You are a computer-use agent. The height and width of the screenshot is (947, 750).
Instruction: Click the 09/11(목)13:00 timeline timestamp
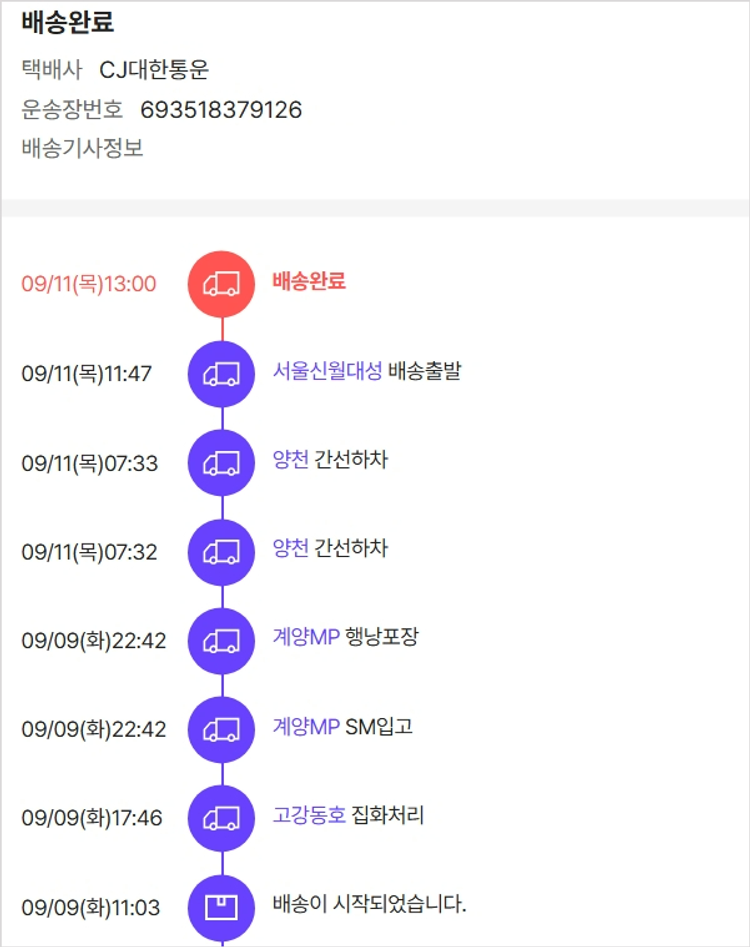tap(89, 284)
